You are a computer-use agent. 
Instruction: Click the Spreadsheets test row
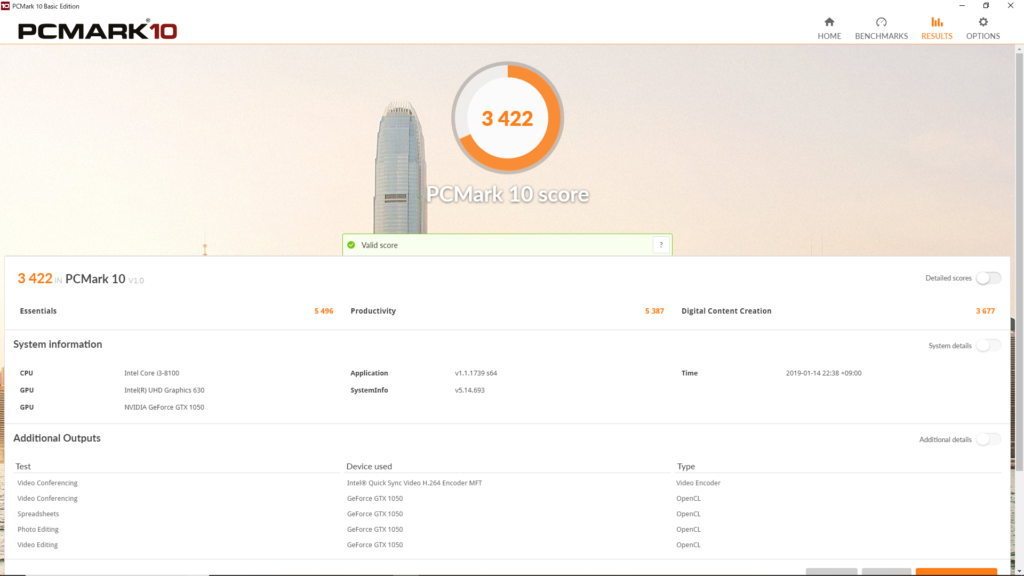[x=38, y=514]
